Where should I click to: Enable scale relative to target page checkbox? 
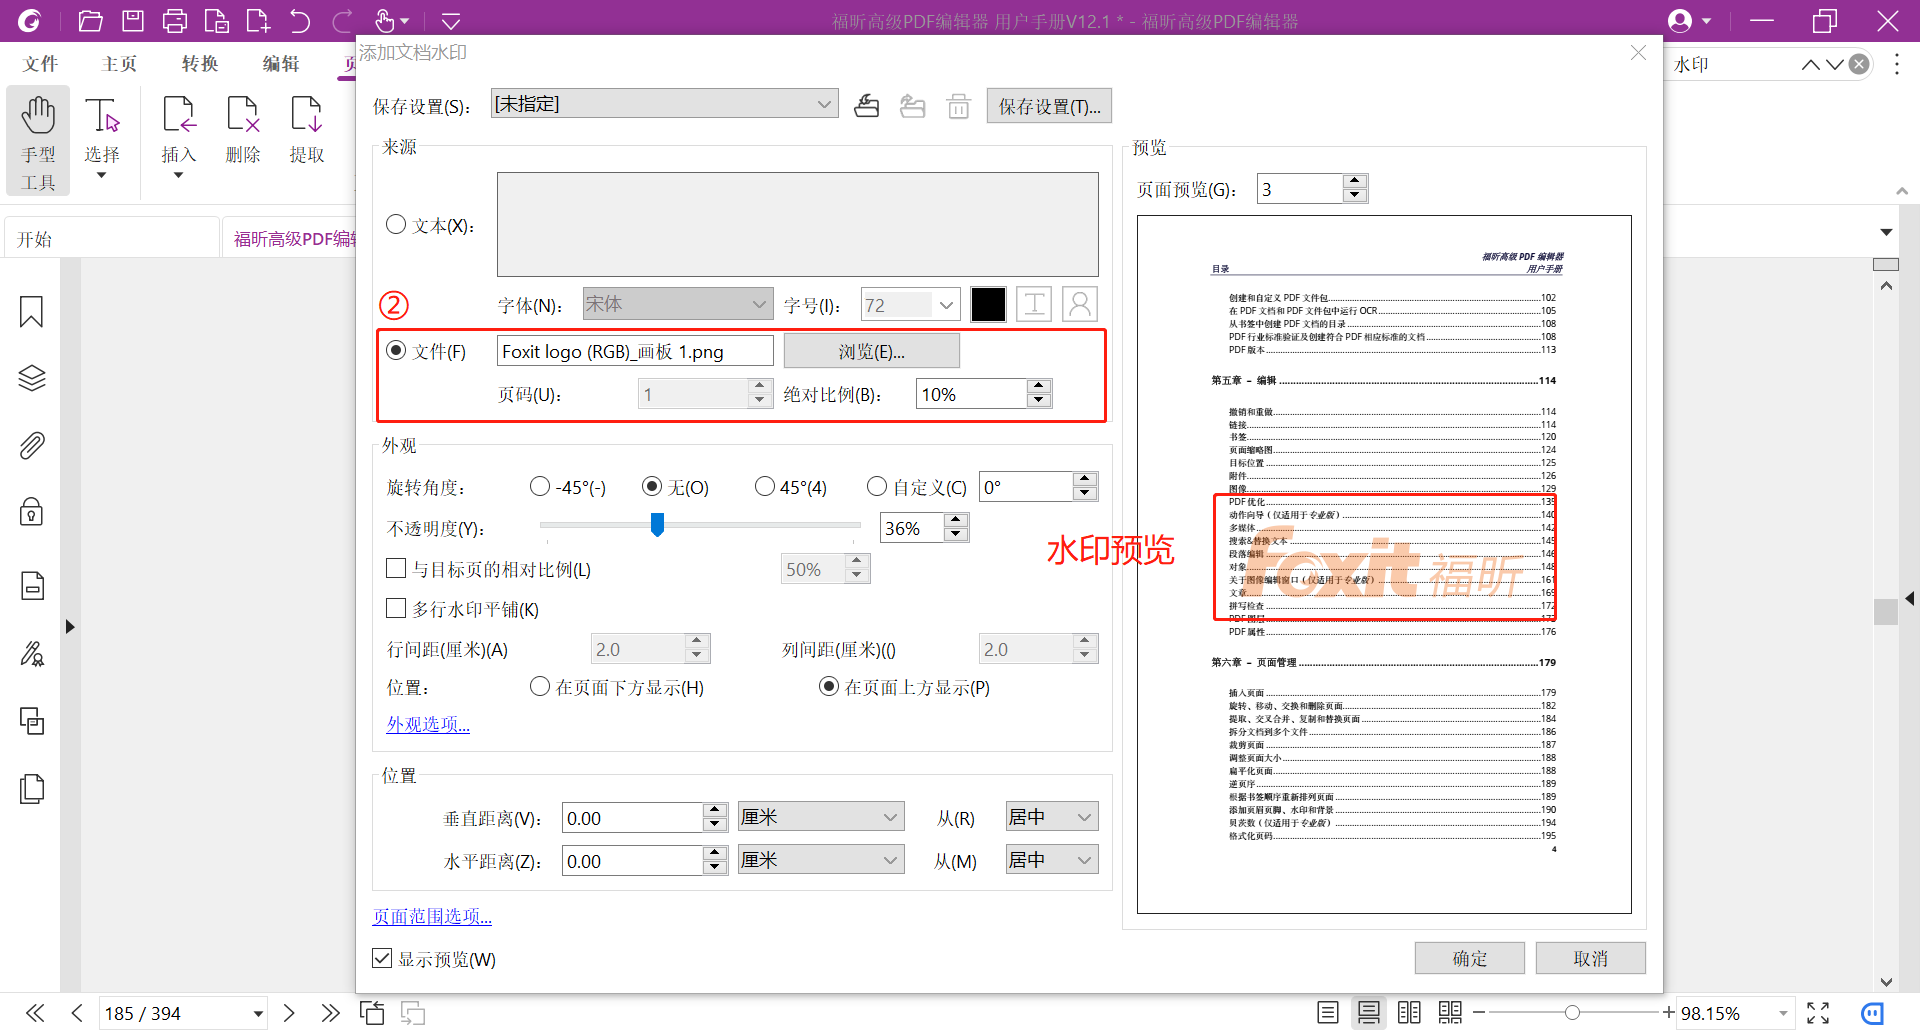tap(396, 569)
